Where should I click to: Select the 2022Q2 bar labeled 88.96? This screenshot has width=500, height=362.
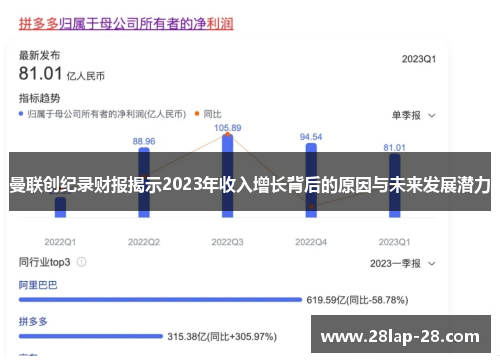coord(144,183)
